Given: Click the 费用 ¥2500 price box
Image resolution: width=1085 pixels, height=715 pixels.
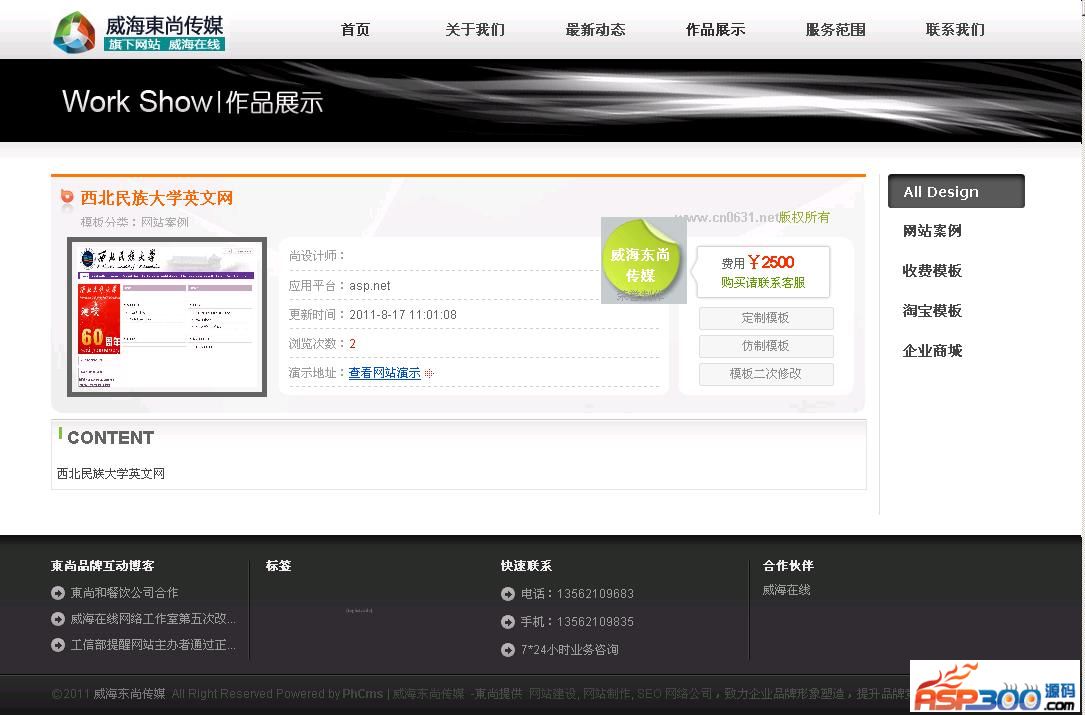Looking at the screenshot, I should [763, 272].
